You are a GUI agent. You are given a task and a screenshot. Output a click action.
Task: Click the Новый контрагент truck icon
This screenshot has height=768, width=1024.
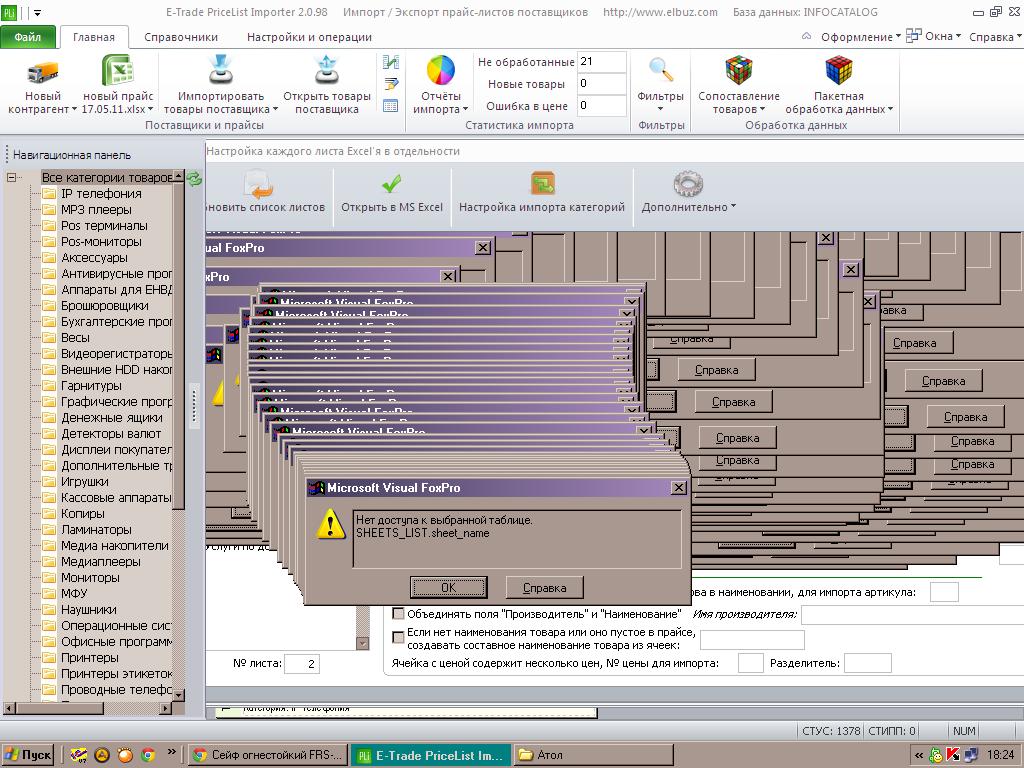click(42, 71)
